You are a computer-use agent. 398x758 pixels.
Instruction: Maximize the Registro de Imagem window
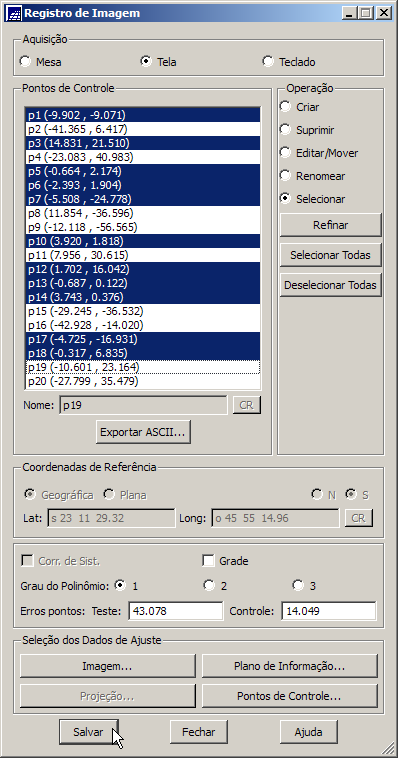coord(365,14)
